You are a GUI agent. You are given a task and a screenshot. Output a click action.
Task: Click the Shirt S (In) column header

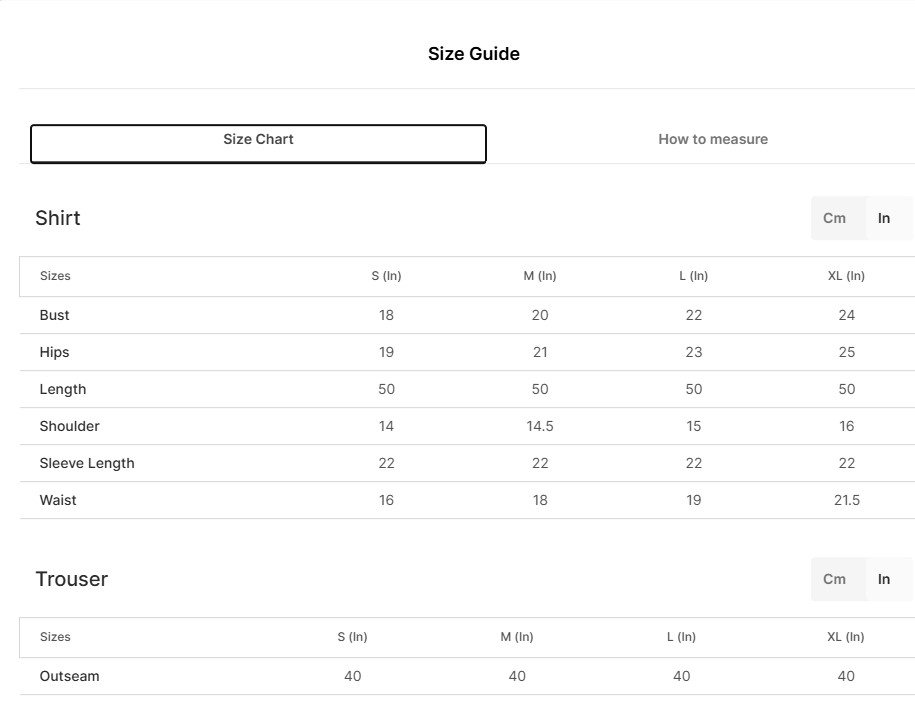point(386,276)
